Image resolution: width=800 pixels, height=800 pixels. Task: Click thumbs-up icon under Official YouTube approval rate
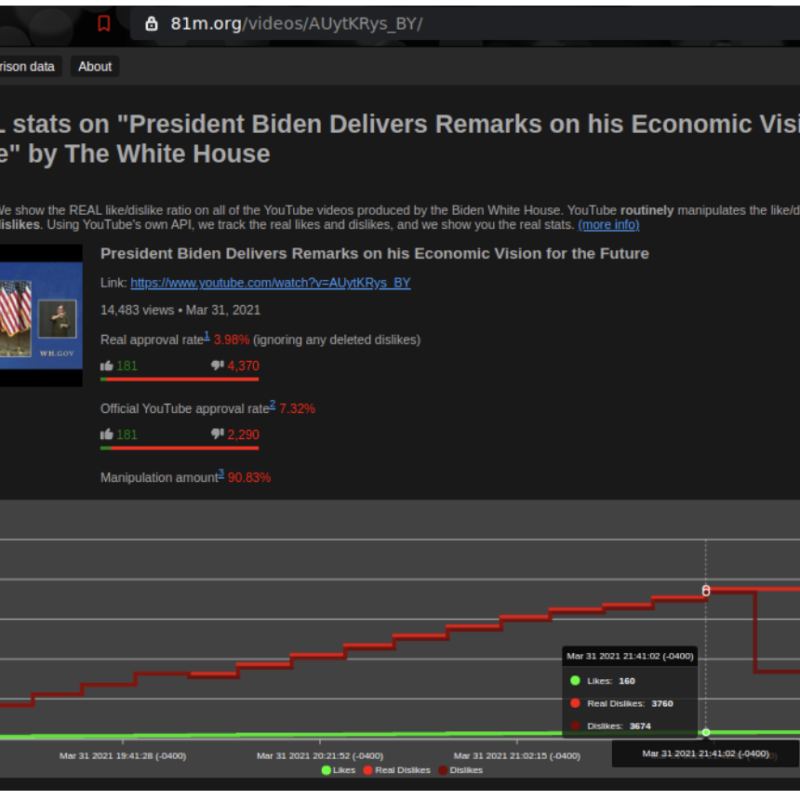tap(107, 435)
